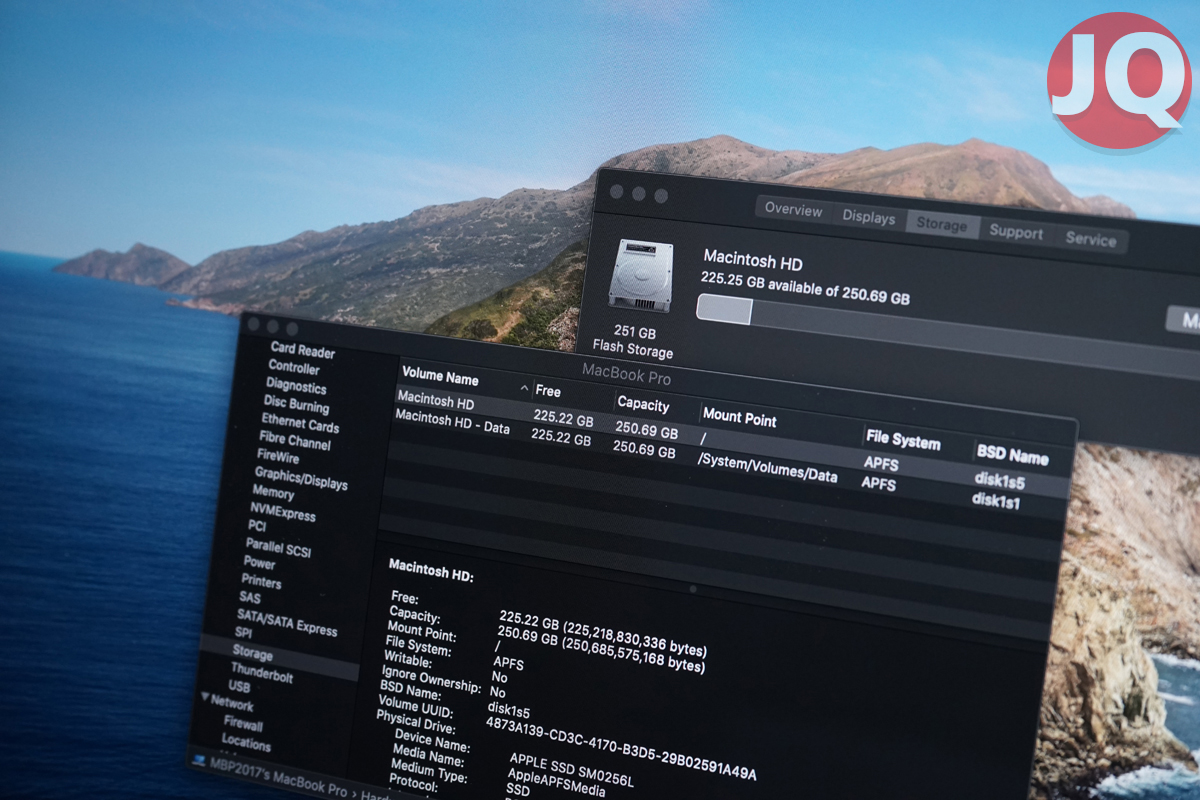Select the Storage tab in About This Mac

coord(942,224)
